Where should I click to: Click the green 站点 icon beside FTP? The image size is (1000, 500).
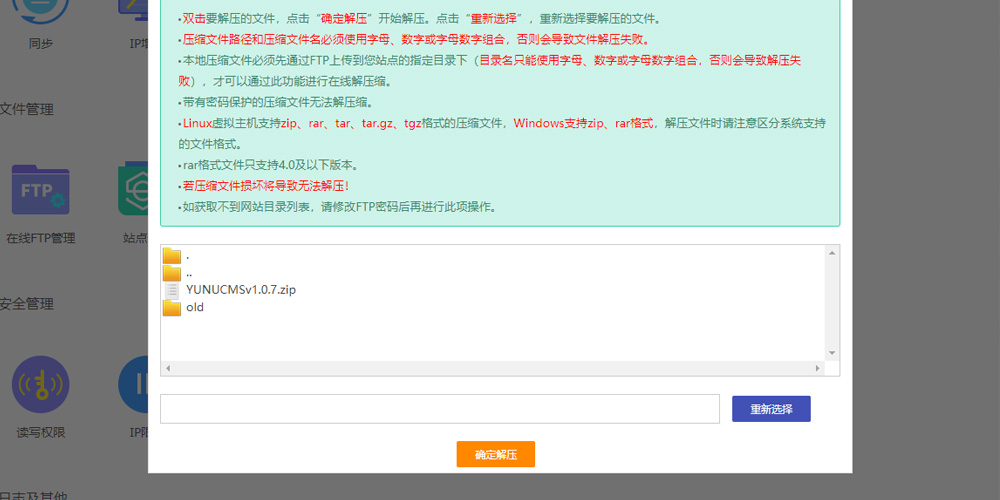134,190
